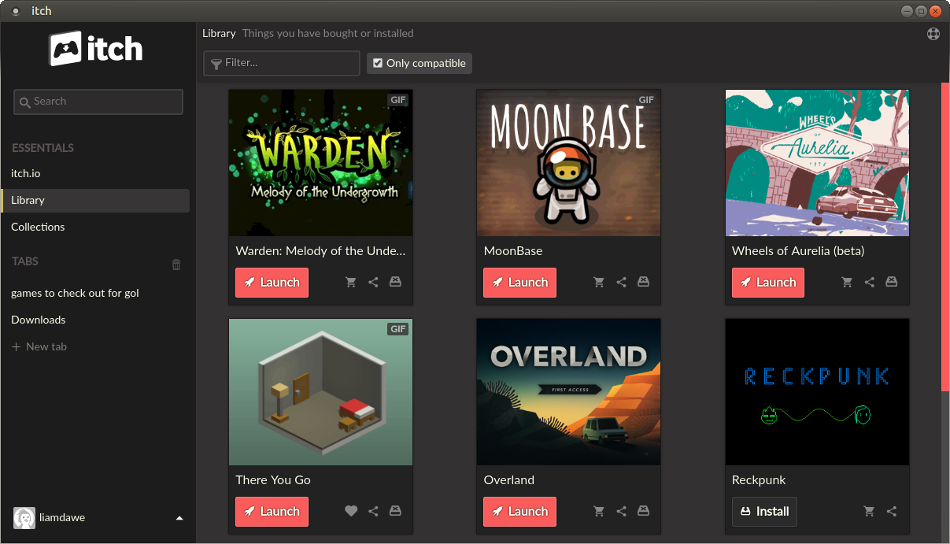The width and height of the screenshot is (950, 544).
Task: Open the Reckpunk cover thumbnail
Action: 817,392
